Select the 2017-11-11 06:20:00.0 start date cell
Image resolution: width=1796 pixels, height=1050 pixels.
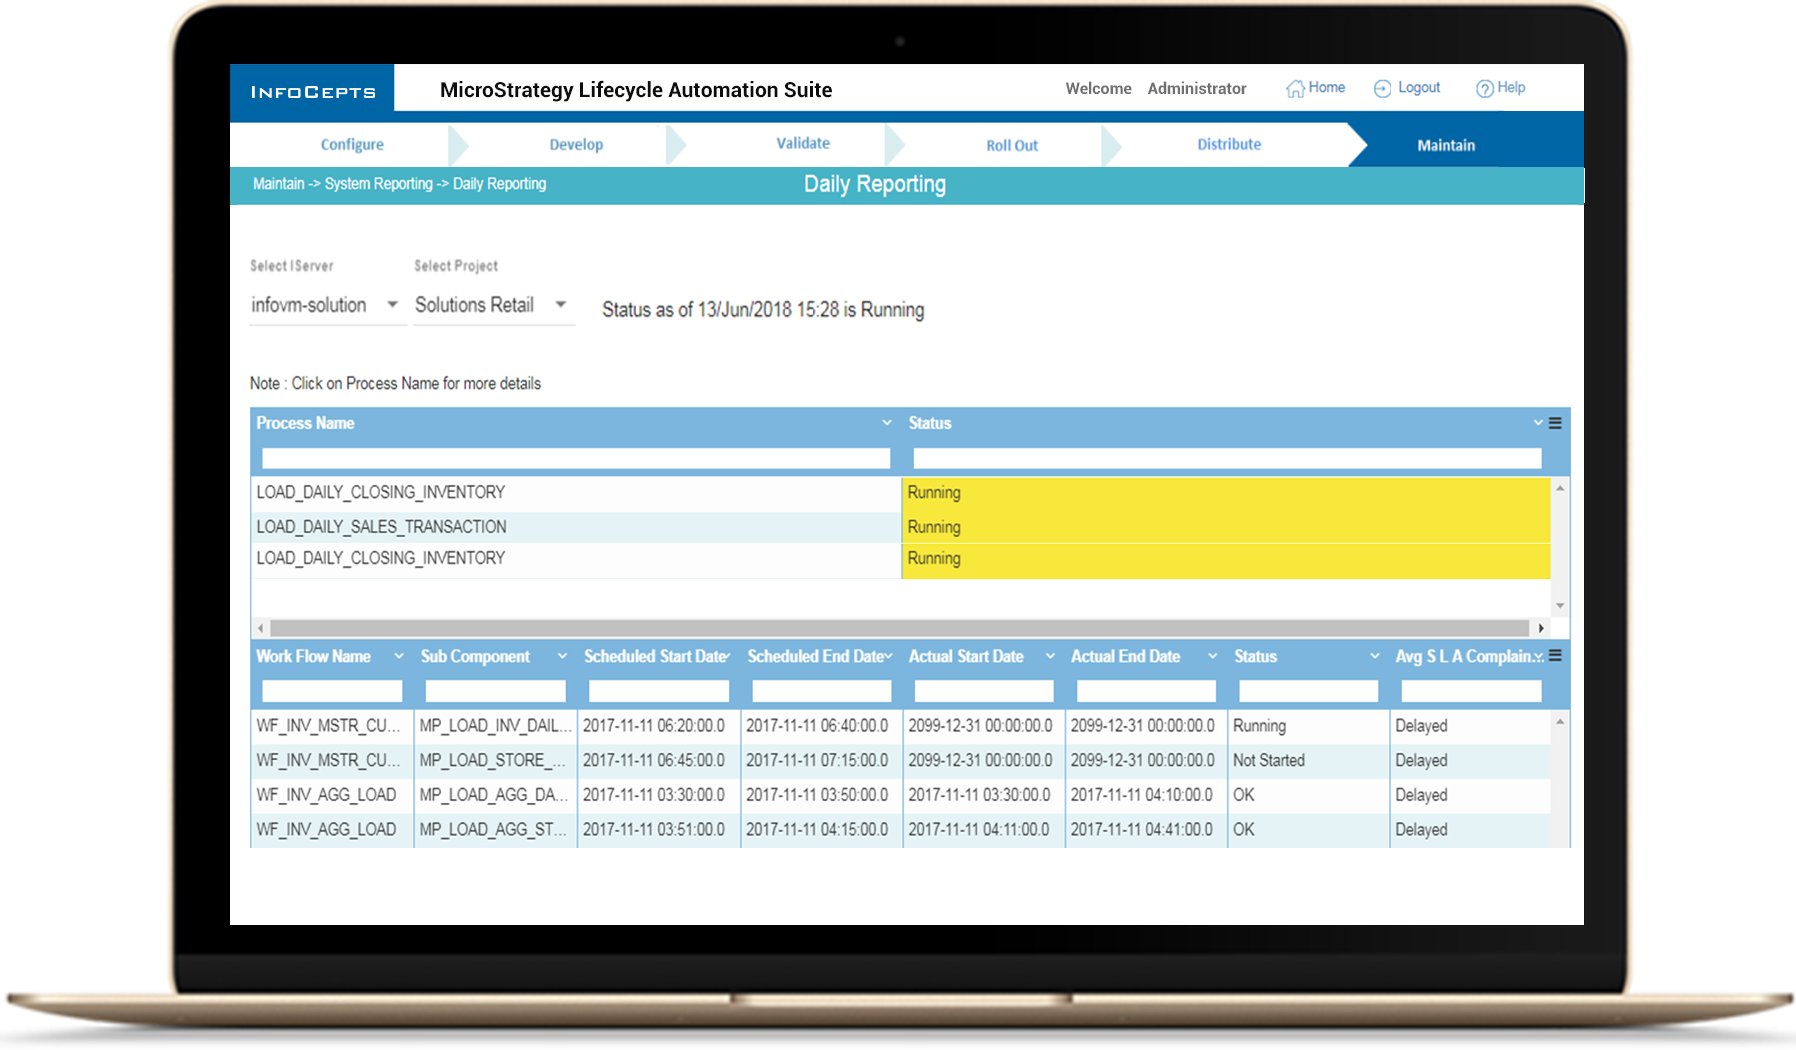(x=658, y=726)
